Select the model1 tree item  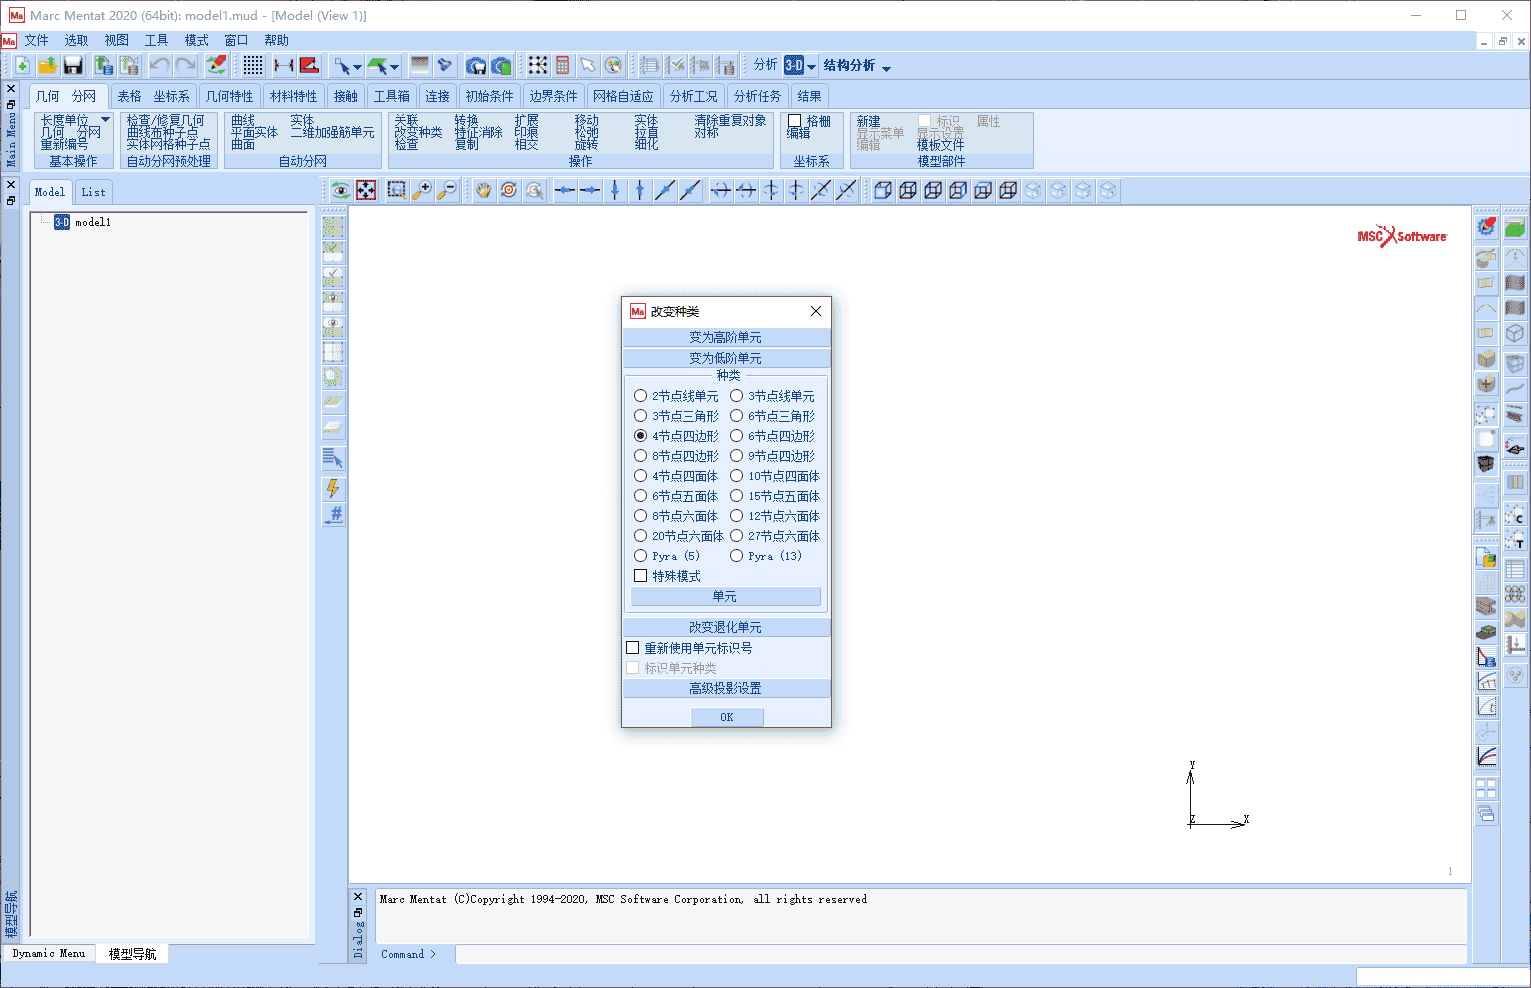pyautogui.click(x=93, y=222)
